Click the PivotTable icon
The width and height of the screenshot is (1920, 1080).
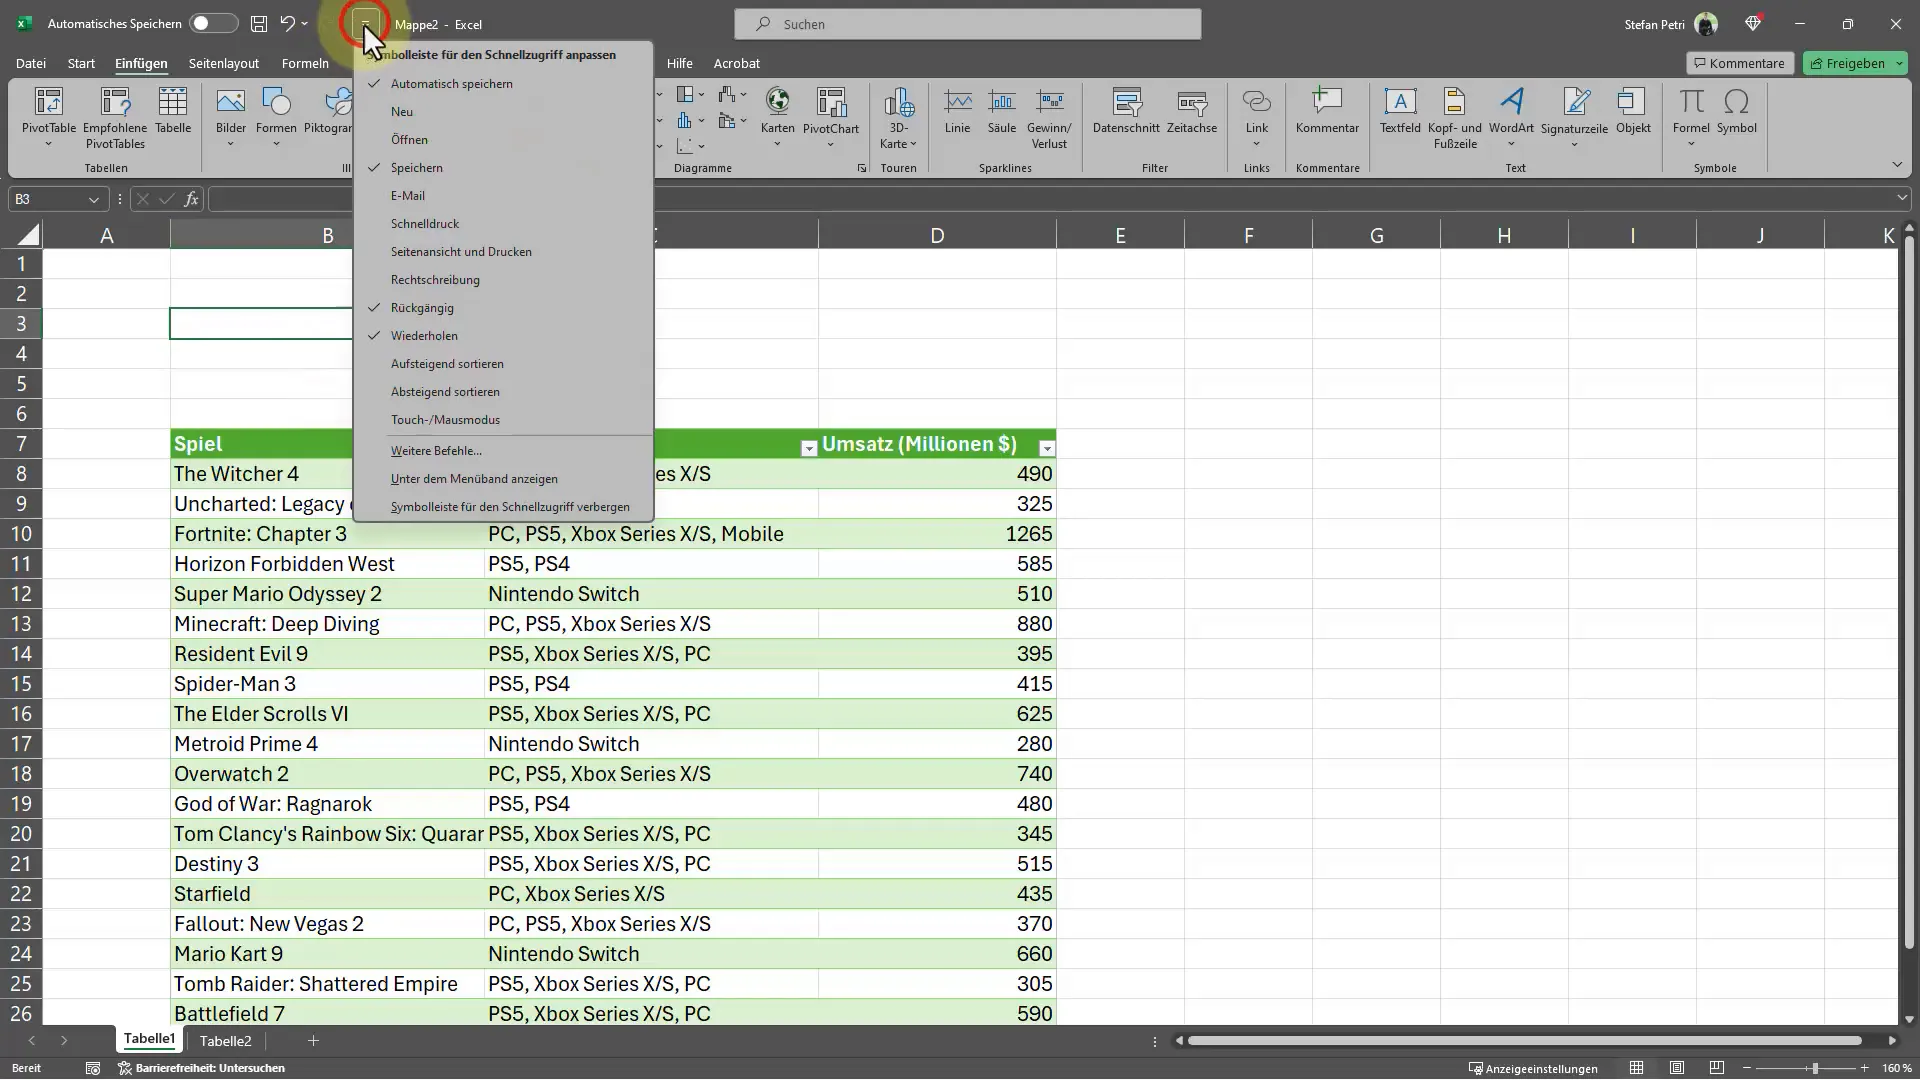pyautogui.click(x=48, y=116)
